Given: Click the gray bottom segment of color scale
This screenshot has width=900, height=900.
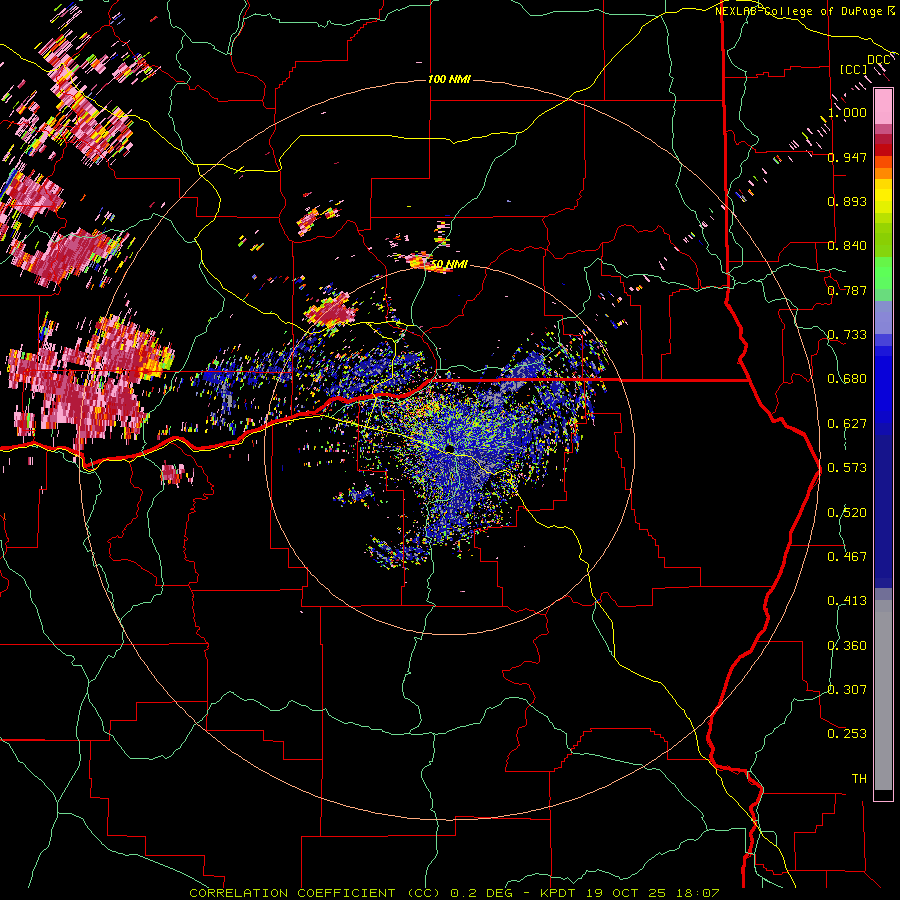Looking at the screenshot, I should coord(883,695).
